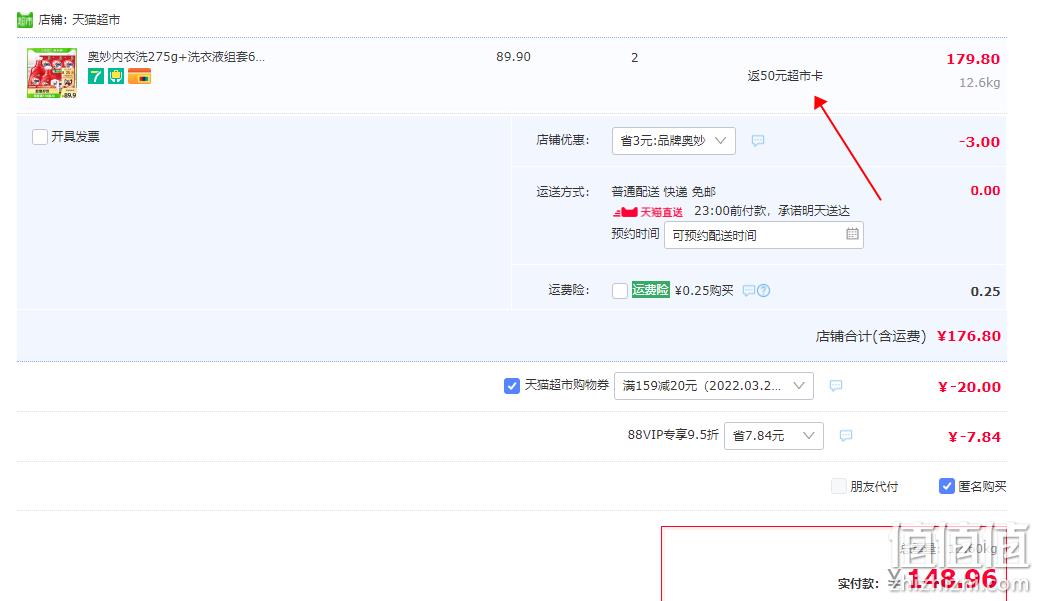Click the 天猫直送 delivery logo
Viewport: 1039px width, 601px height.
pyautogui.click(x=647, y=212)
